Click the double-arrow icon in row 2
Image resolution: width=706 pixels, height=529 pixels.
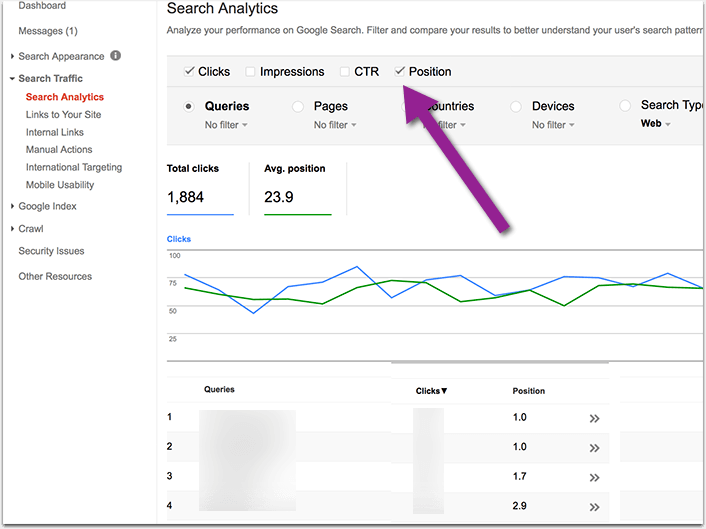[595, 448]
